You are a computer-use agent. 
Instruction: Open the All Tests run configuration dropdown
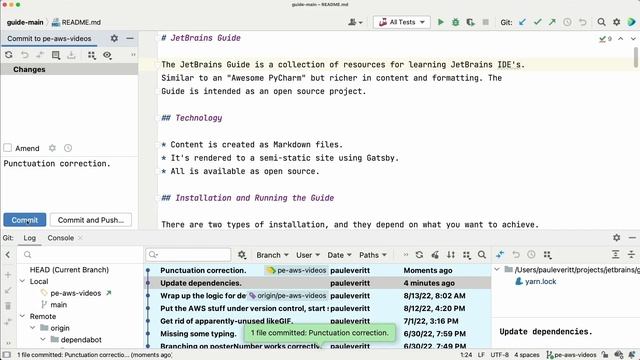point(402,22)
